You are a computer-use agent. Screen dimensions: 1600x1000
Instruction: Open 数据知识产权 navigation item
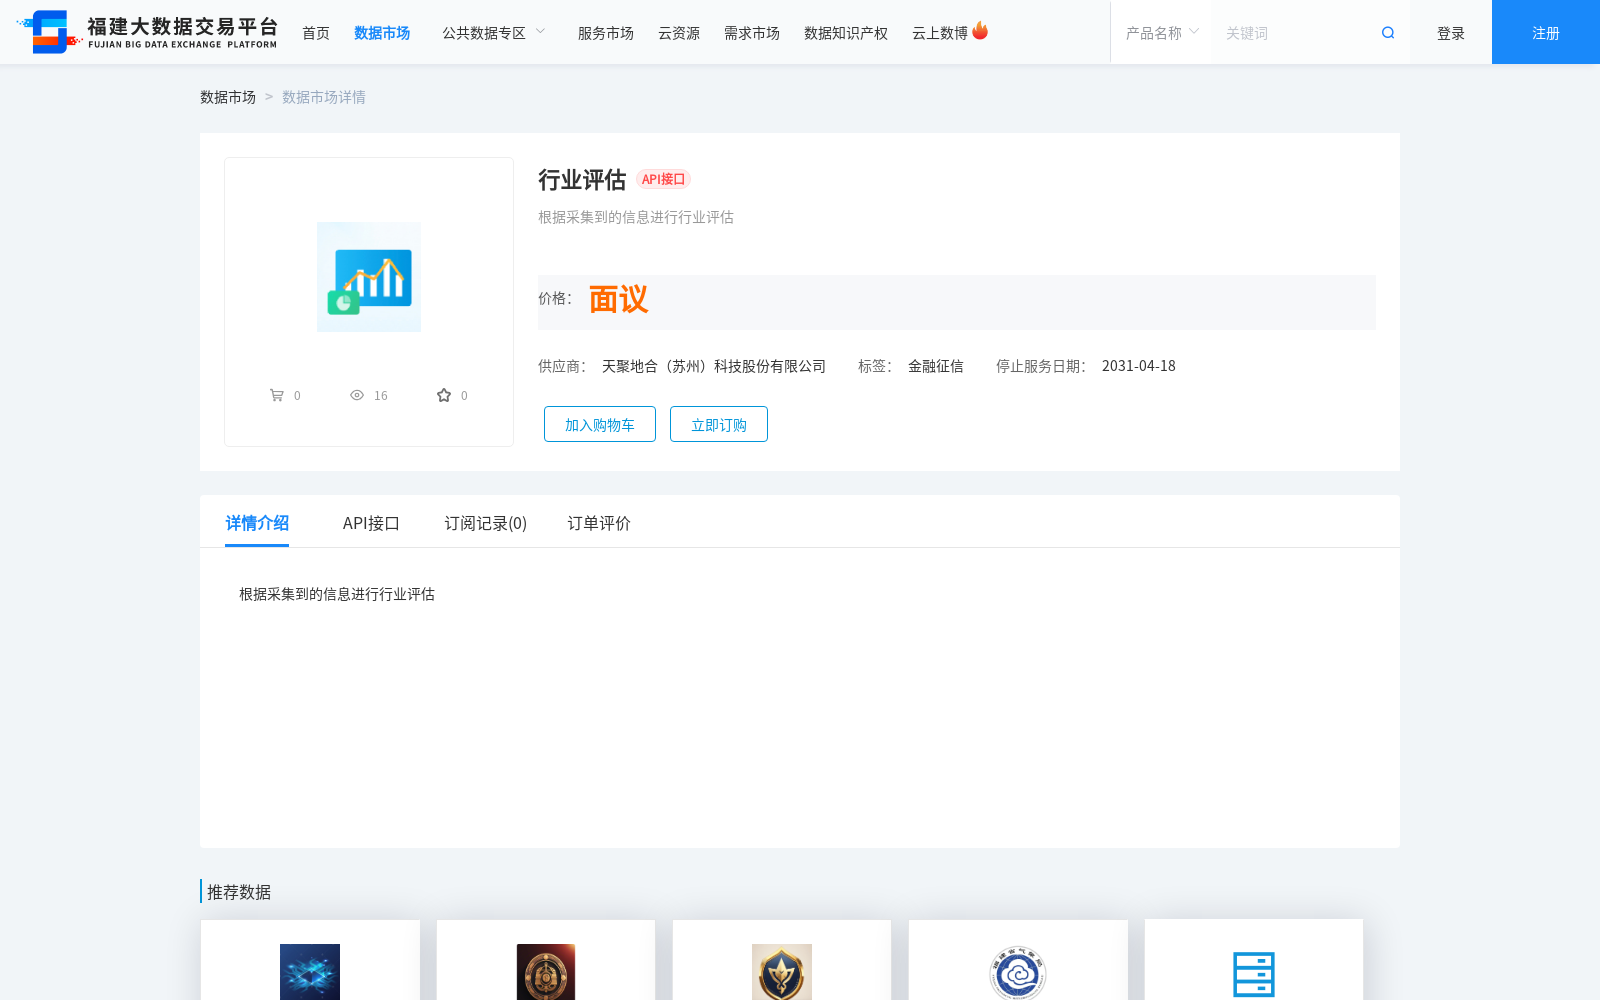846,33
